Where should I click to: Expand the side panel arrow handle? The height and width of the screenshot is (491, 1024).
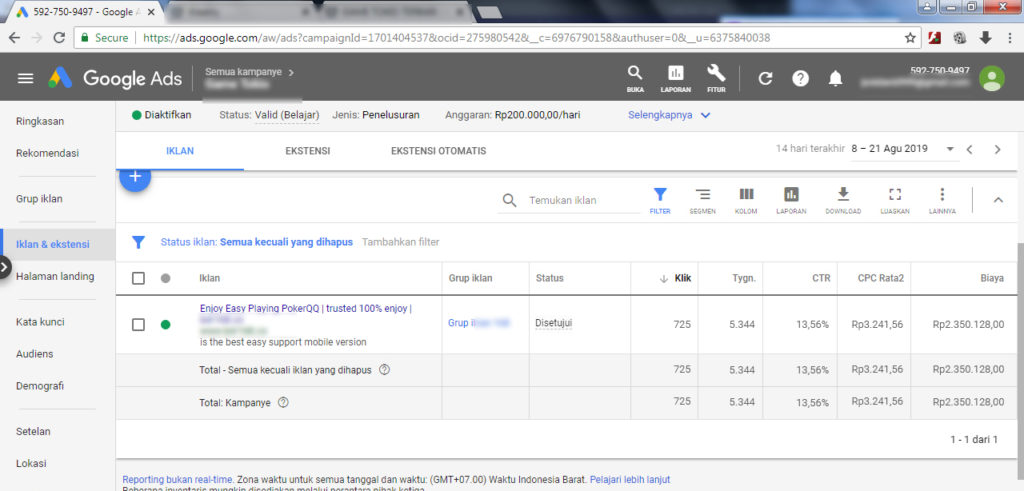[x=5, y=266]
